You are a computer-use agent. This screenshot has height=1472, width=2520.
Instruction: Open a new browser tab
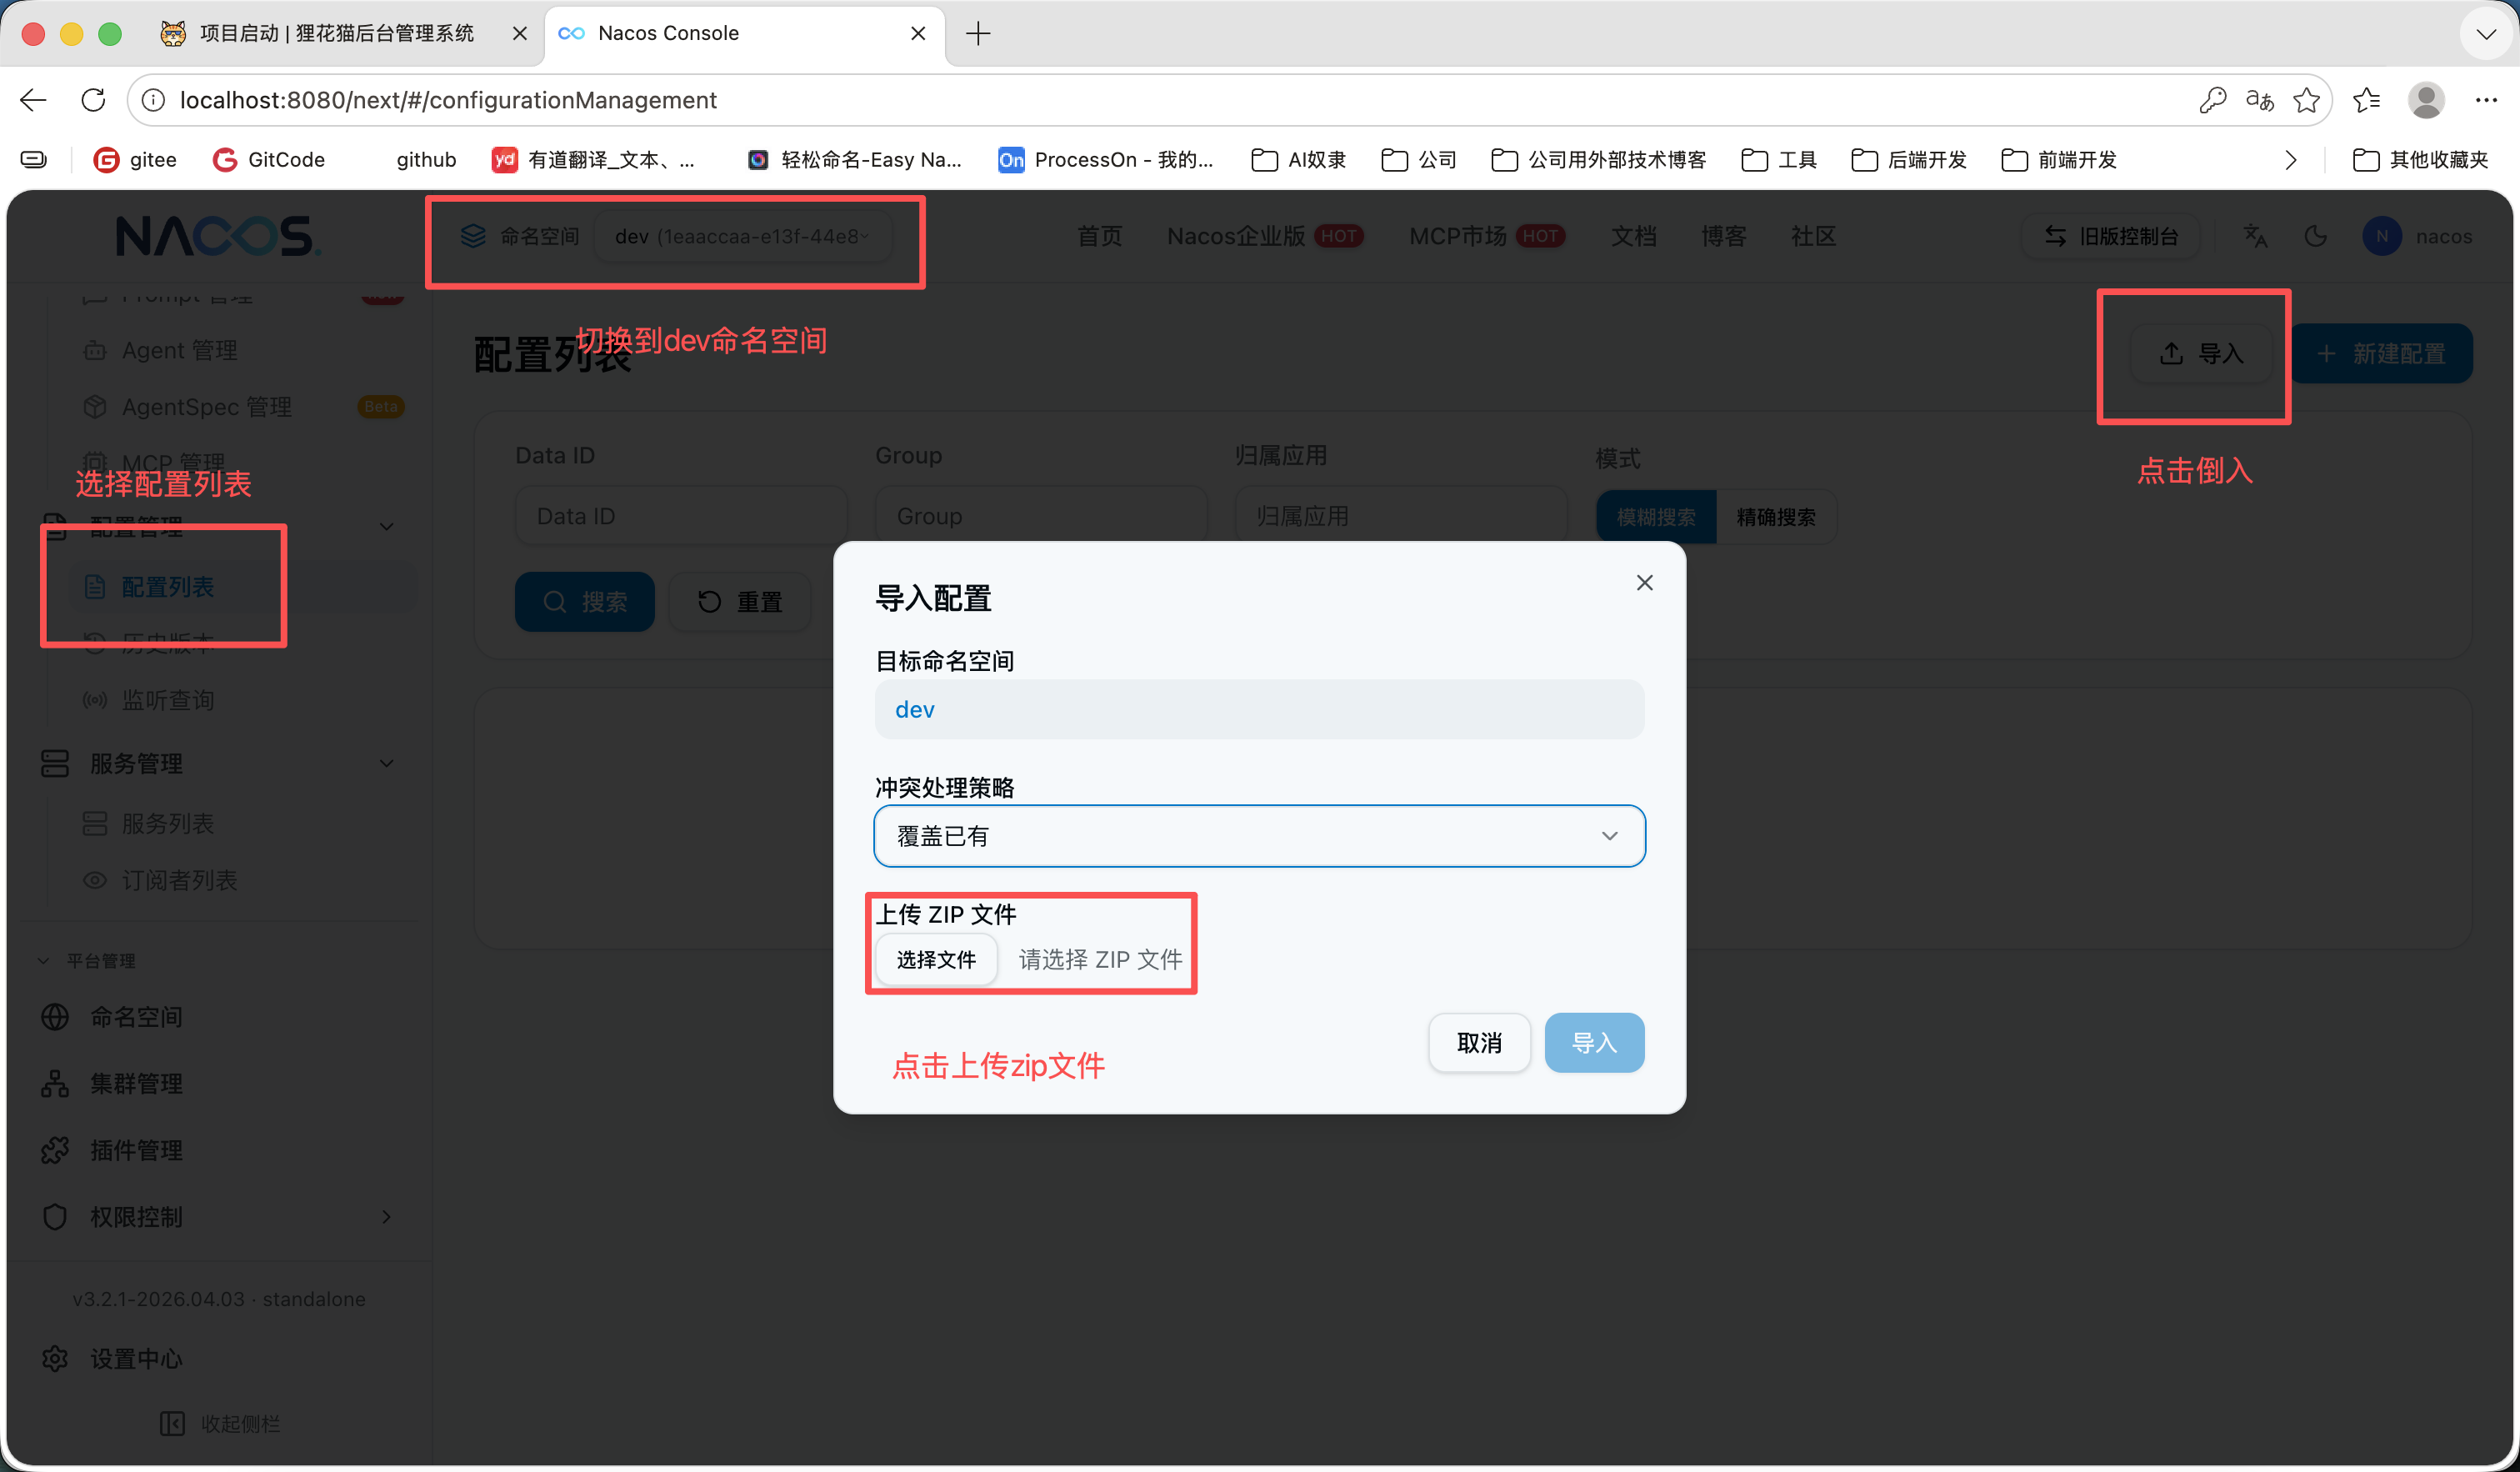tap(978, 33)
